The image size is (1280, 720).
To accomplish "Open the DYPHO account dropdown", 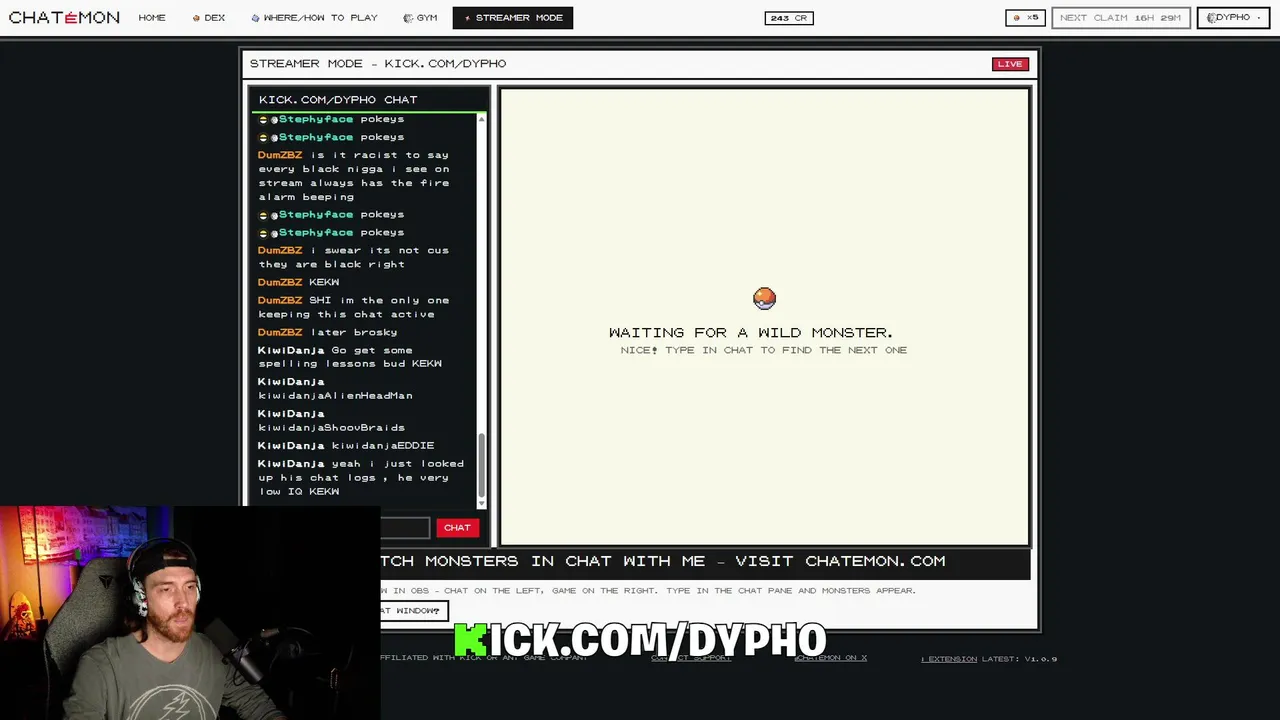I will click(1233, 17).
